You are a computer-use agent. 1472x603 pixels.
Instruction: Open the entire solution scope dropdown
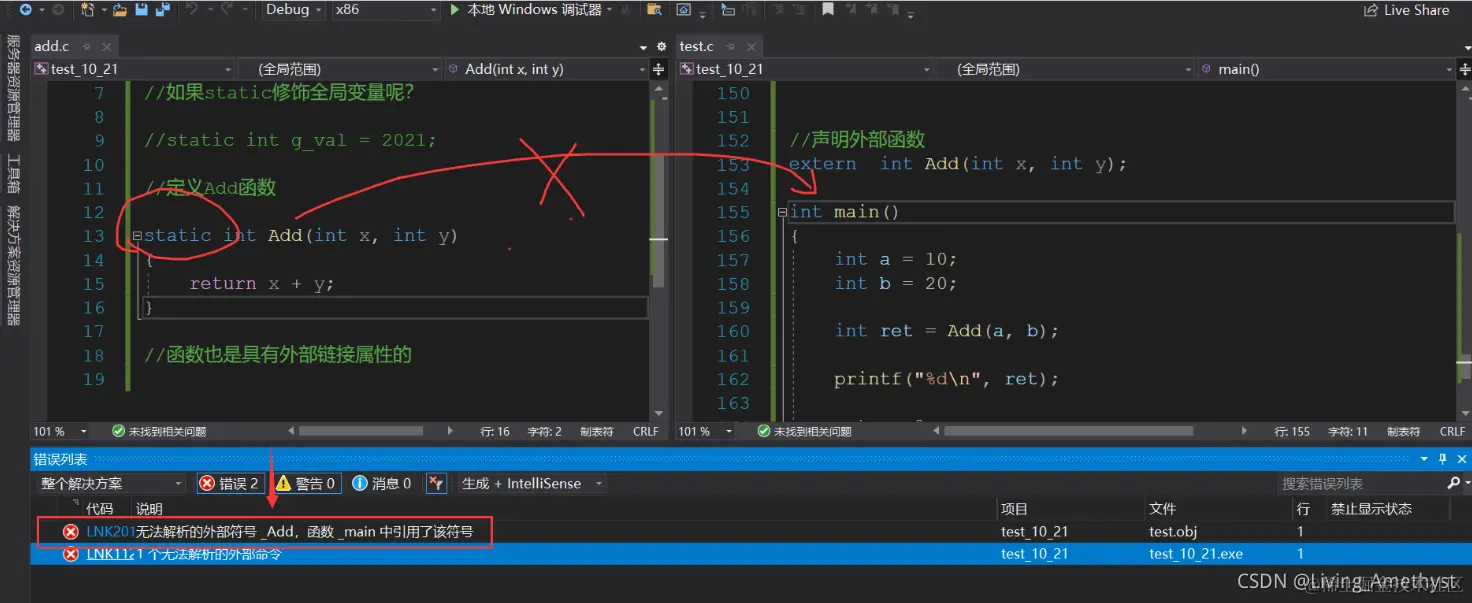point(111,483)
